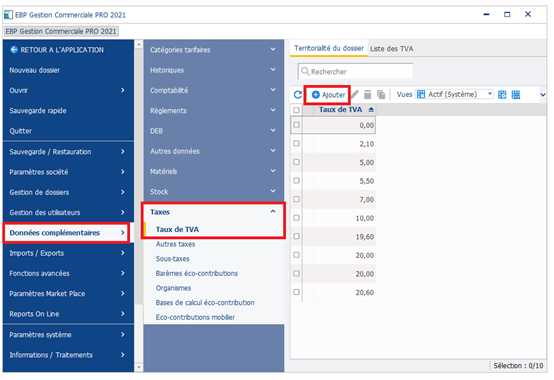Open Gestion des utilisateurs submenu
The height and width of the screenshot is (380, 554).
pos(68,212)
